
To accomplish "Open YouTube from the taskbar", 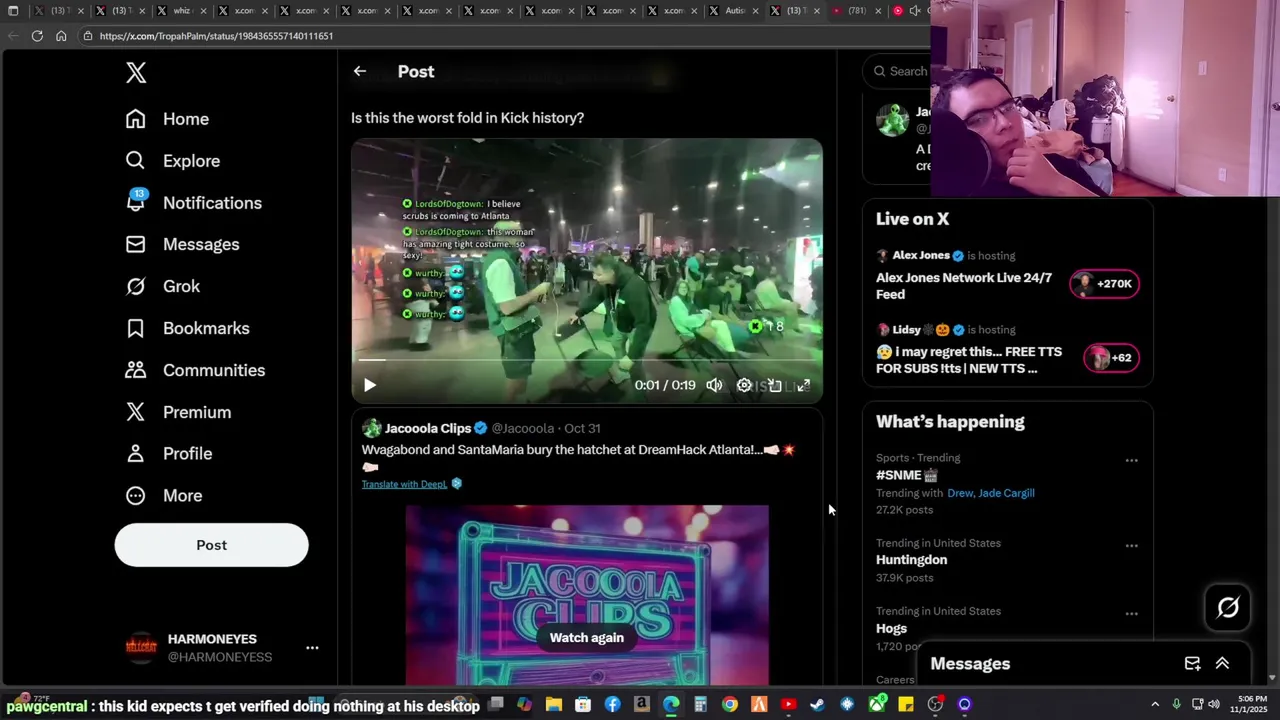I will click(x=789, y=705).
